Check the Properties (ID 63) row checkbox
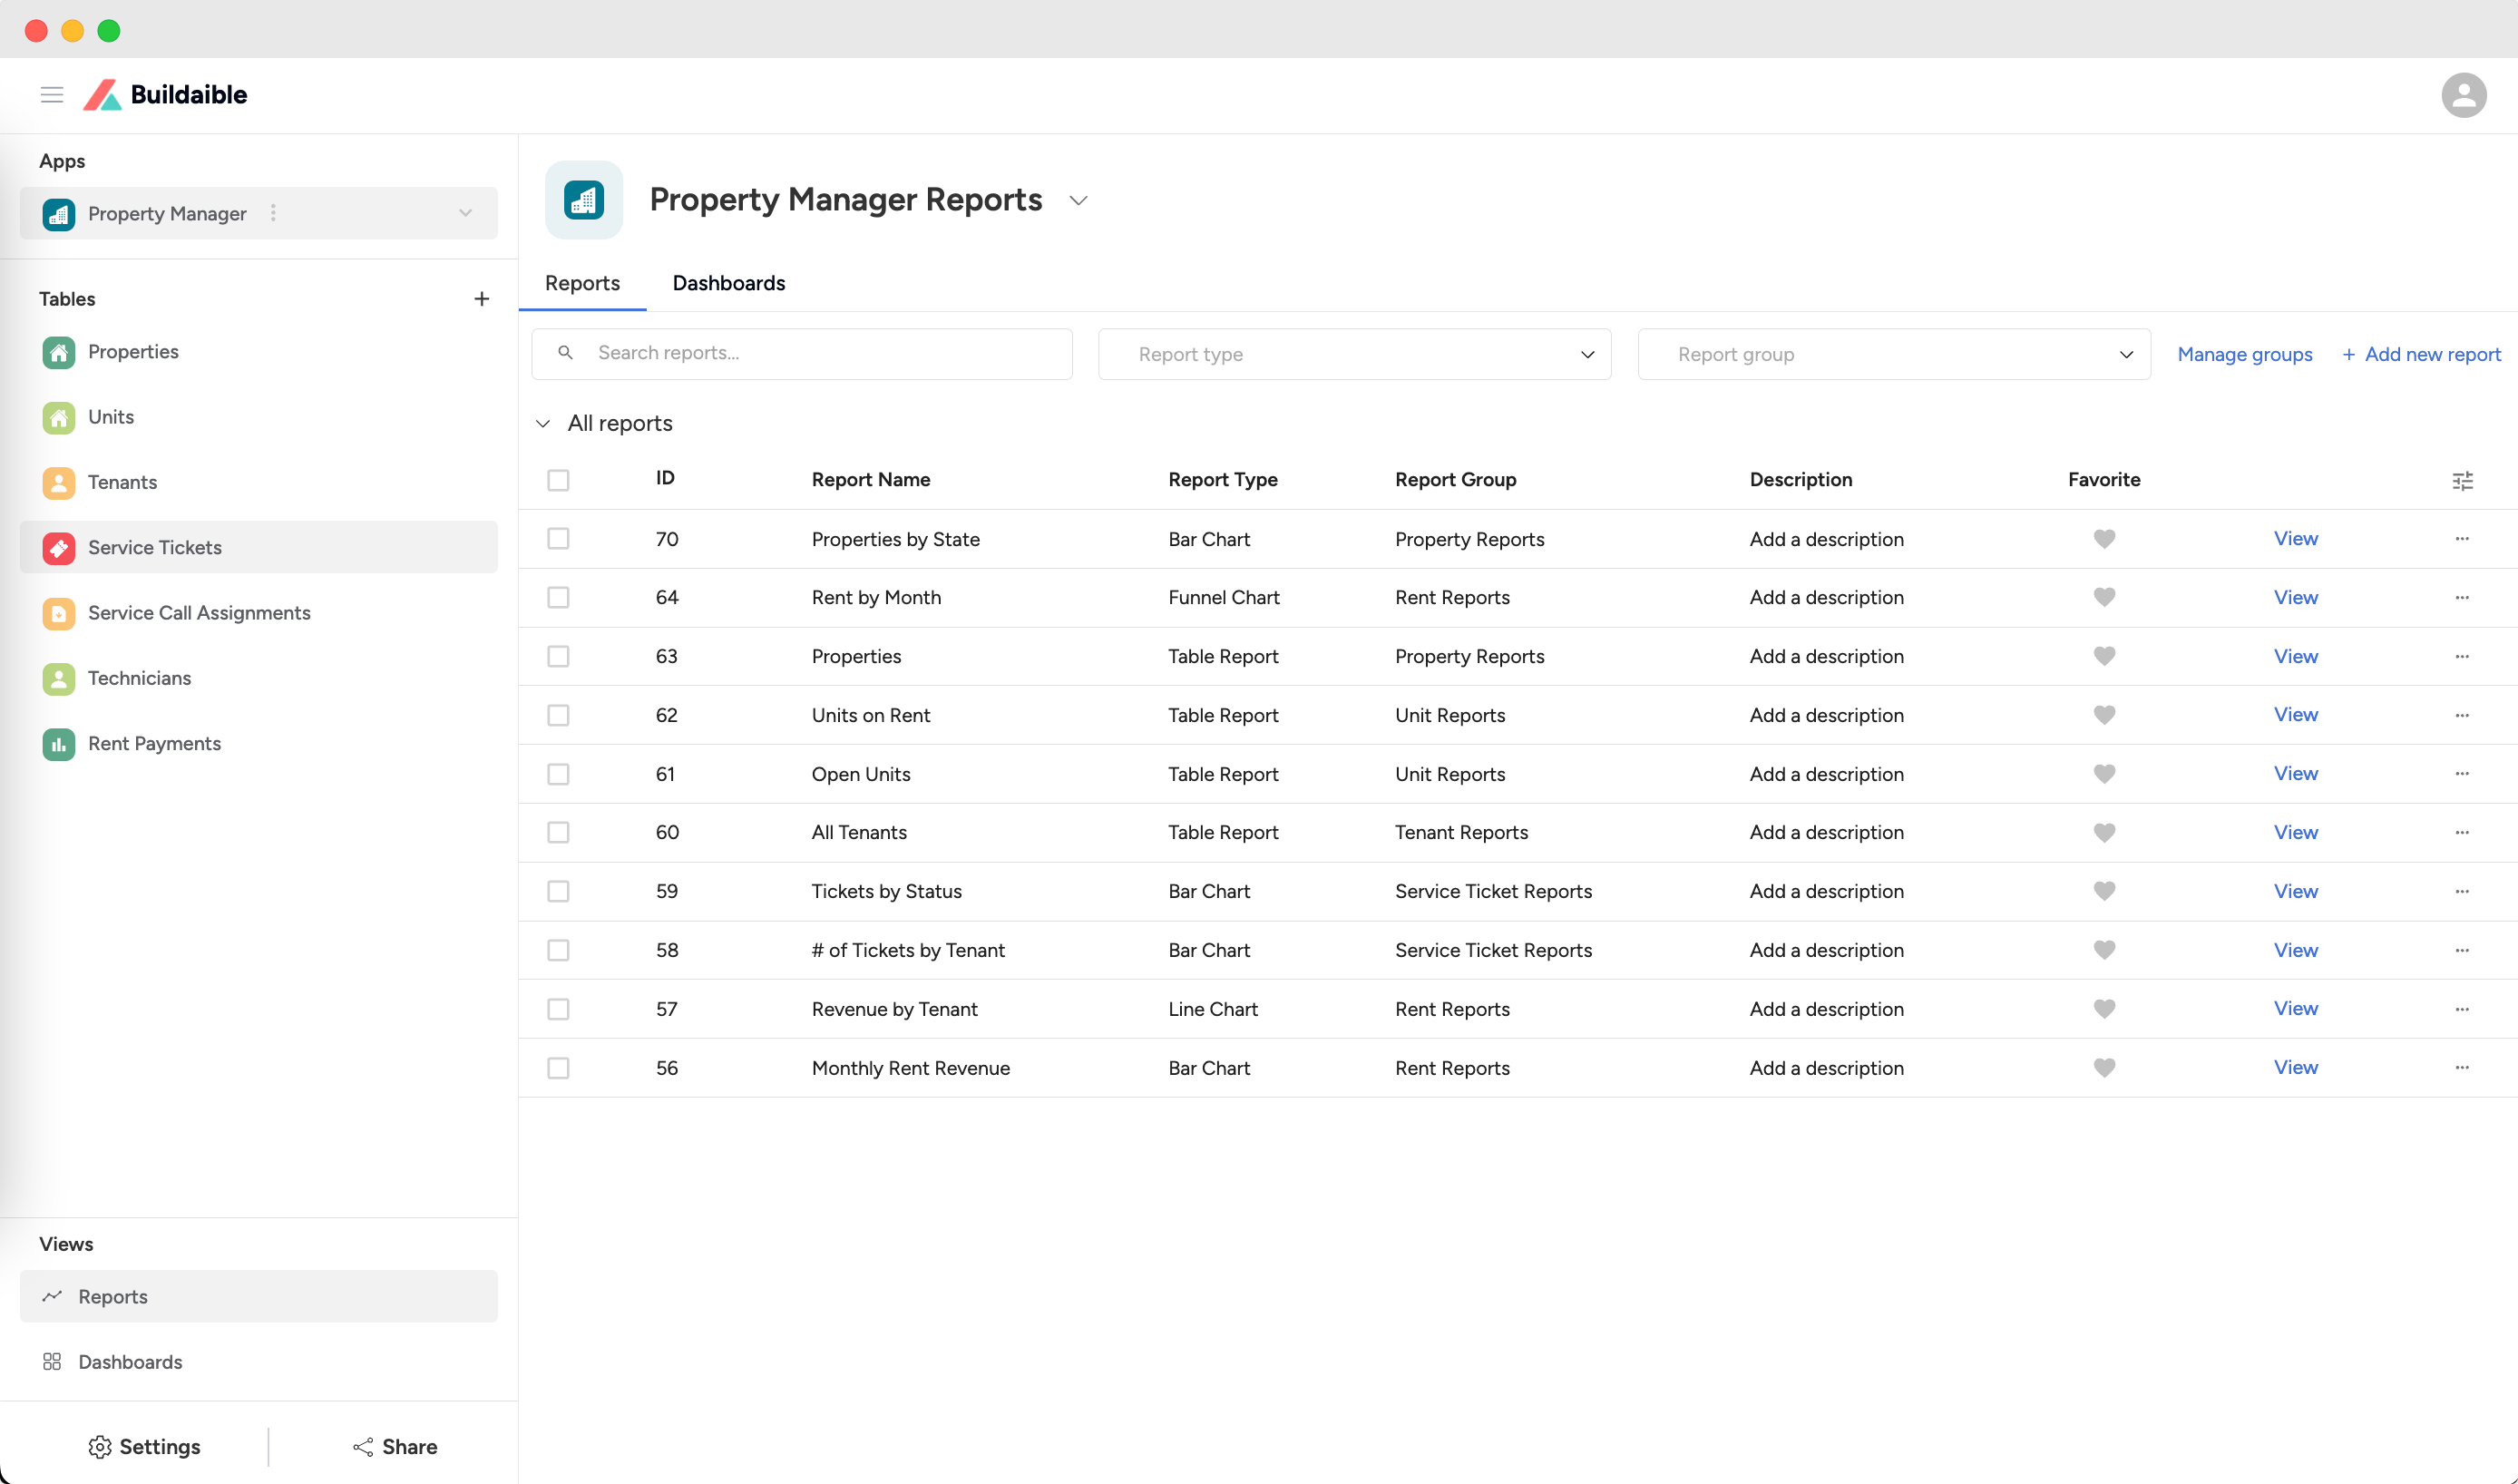The image size is (2518, 1484). [x=558, y=656]
